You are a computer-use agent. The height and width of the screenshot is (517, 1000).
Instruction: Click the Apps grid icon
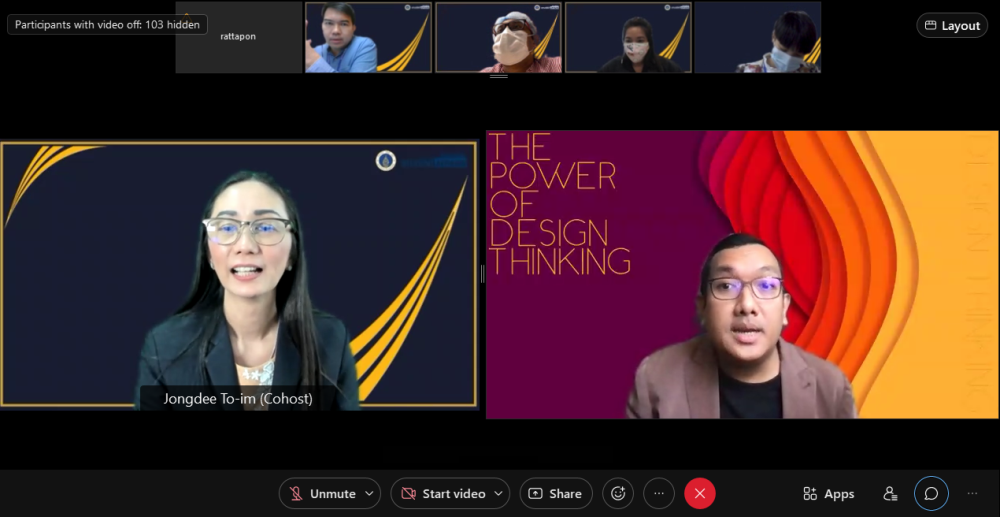coord(828,493)
